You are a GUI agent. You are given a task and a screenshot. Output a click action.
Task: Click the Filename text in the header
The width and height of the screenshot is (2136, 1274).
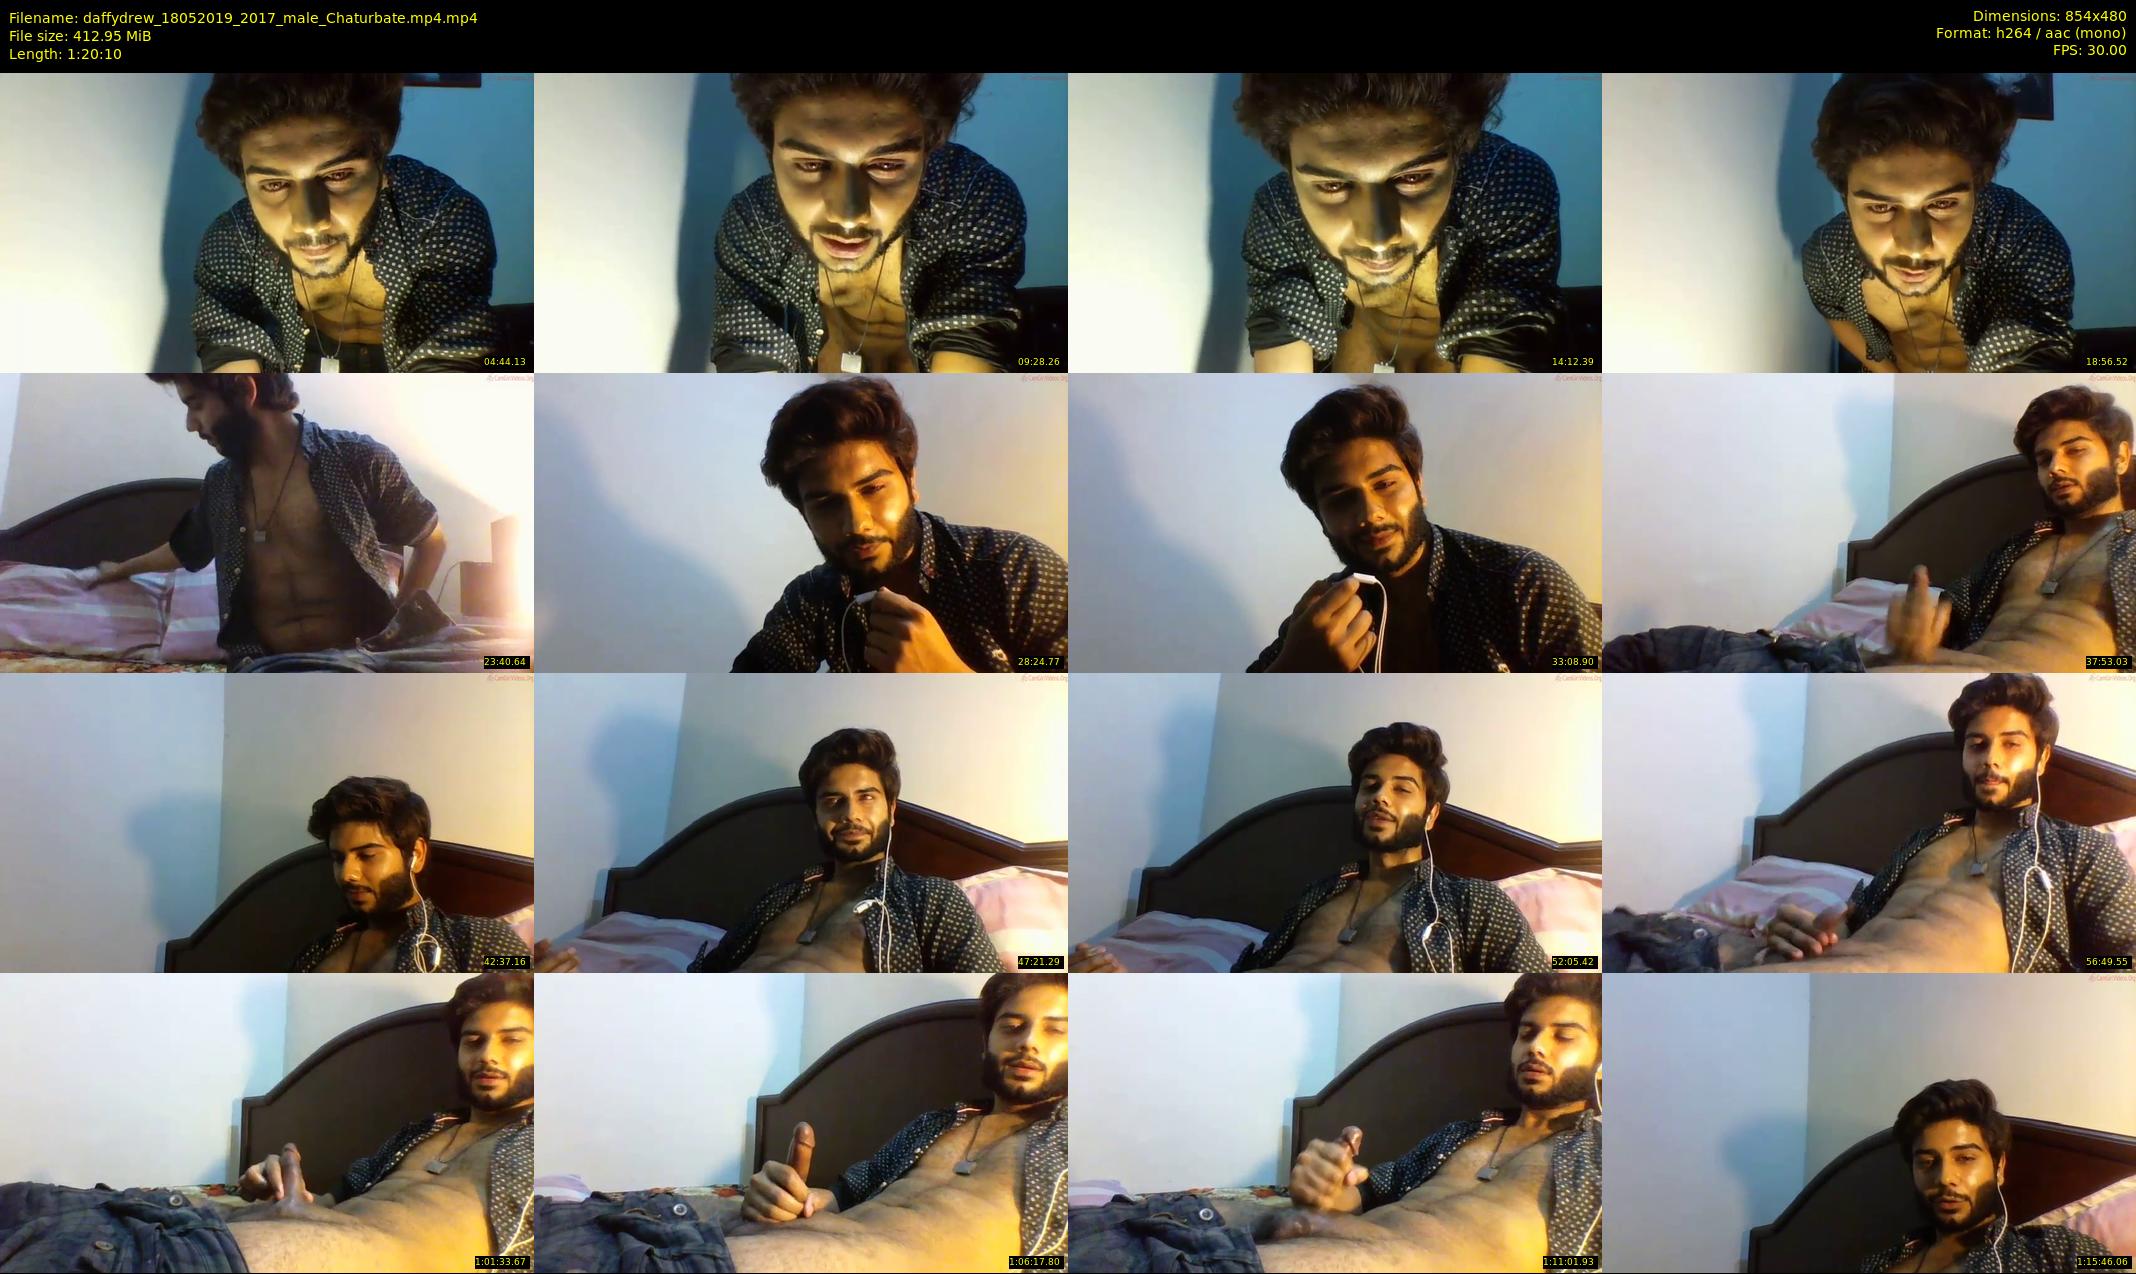(x=243, y=18)
